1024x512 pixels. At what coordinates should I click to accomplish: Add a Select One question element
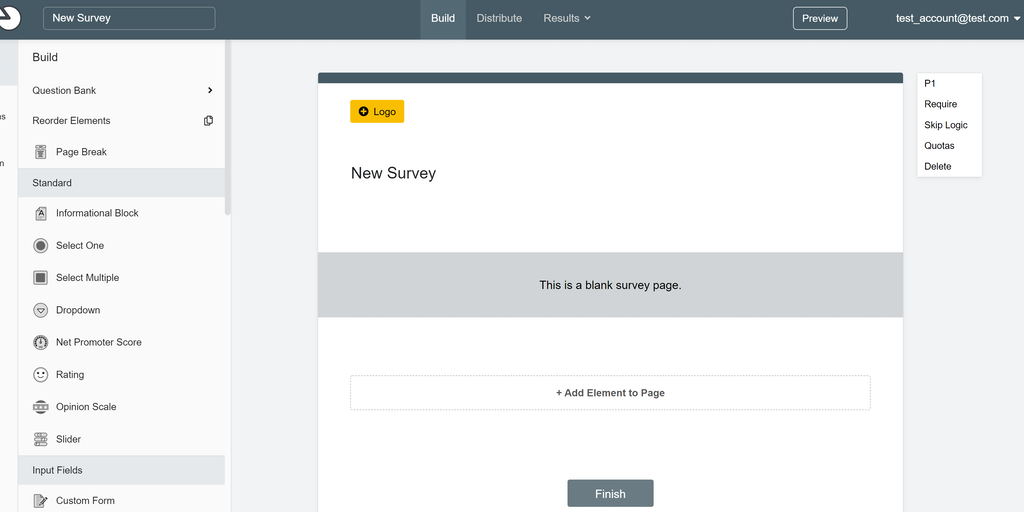pos(79,245)
